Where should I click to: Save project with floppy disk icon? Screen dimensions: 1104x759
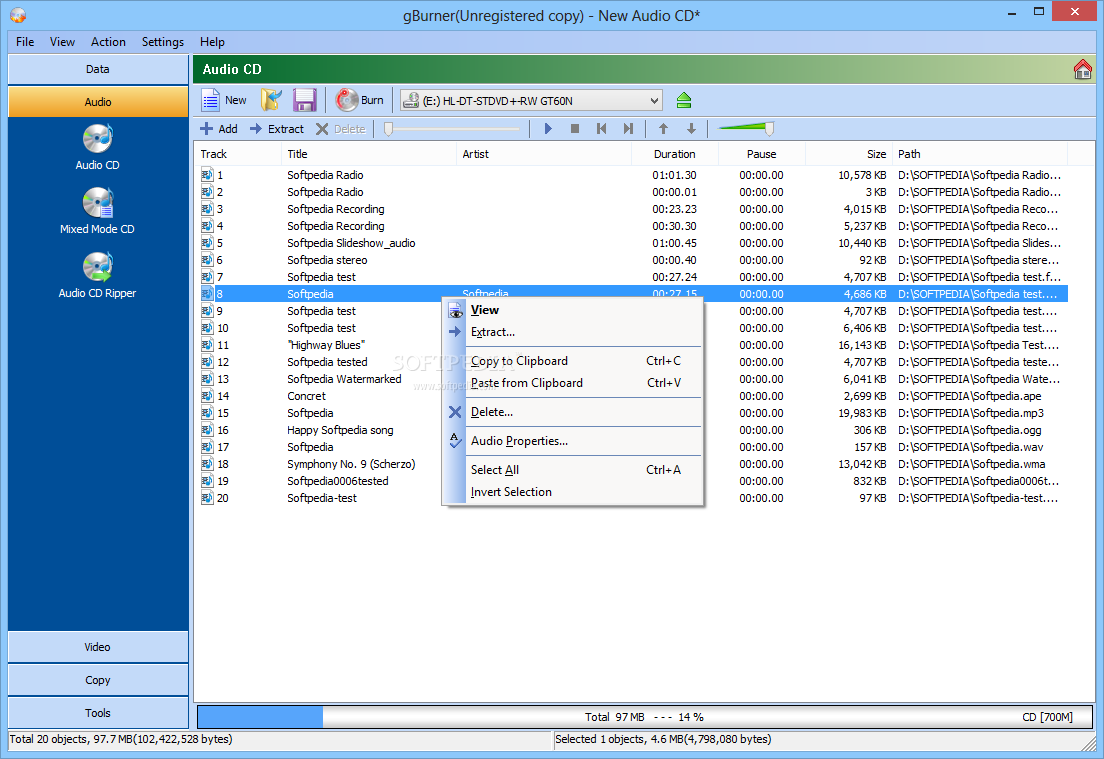[304, 101]
